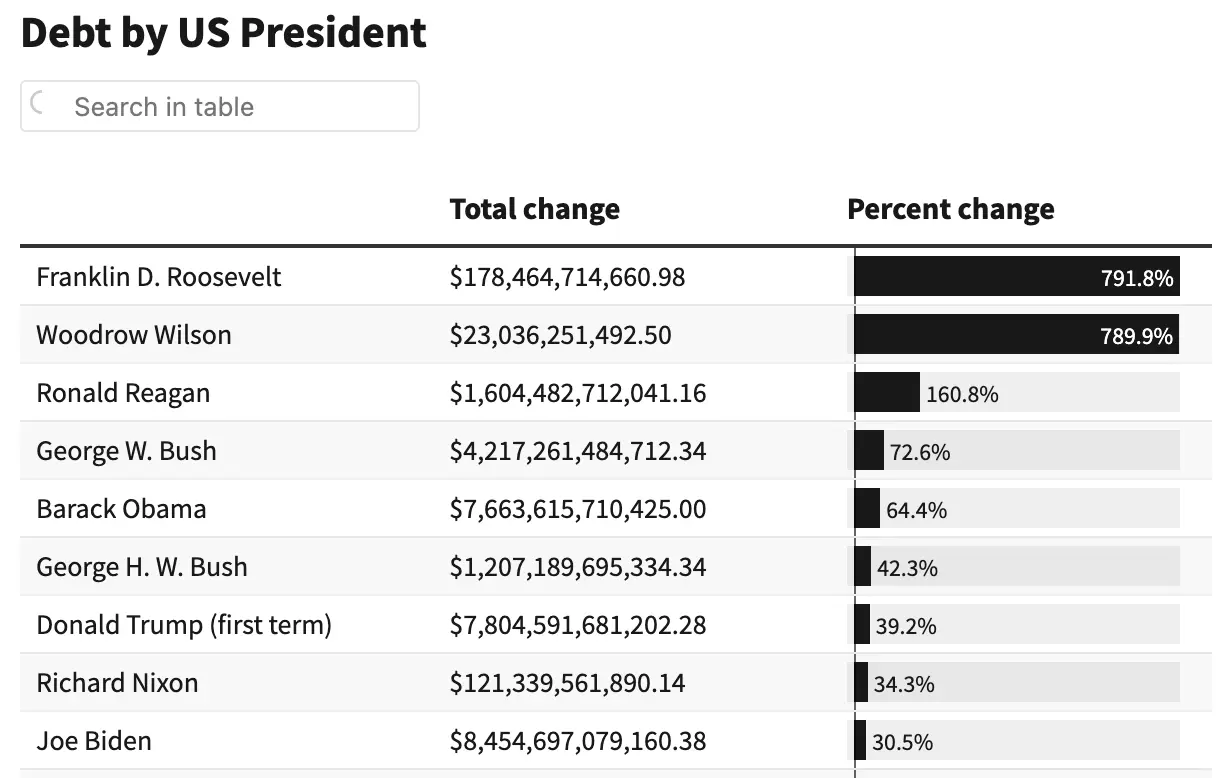The width and height of the screenshot is (1218, 778).
Task: Select the Joe Biden row name
Action: [x=94, y=741]
